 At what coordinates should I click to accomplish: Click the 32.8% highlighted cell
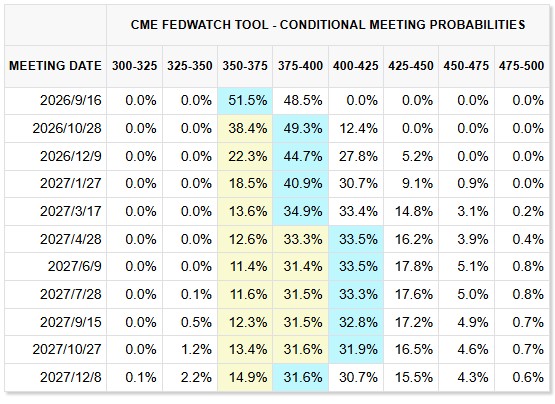358,322
